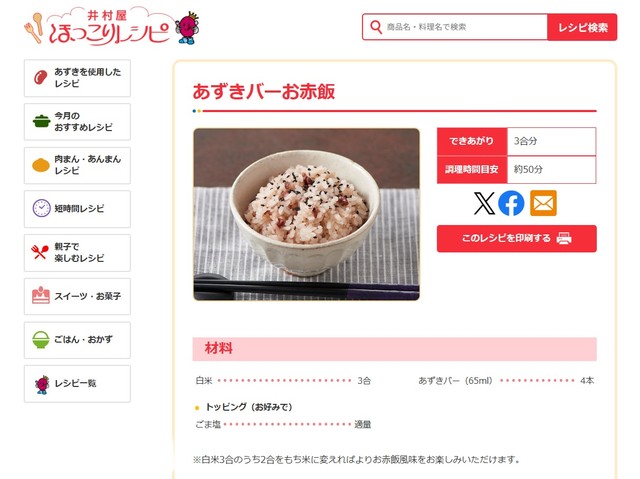Image resolution: width=640 pixels, height=479 pixels.
Task: Open レシピ一覧 from the sidebar
Action: coord(78,384)
